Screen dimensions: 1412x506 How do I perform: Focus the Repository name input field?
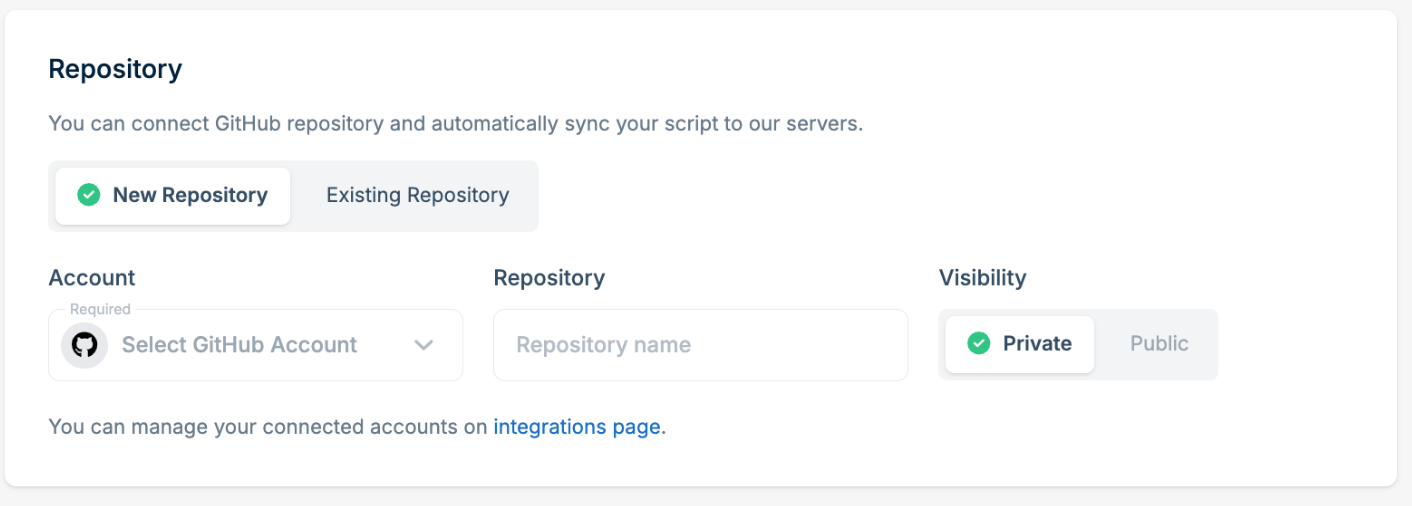click(700, 345)
